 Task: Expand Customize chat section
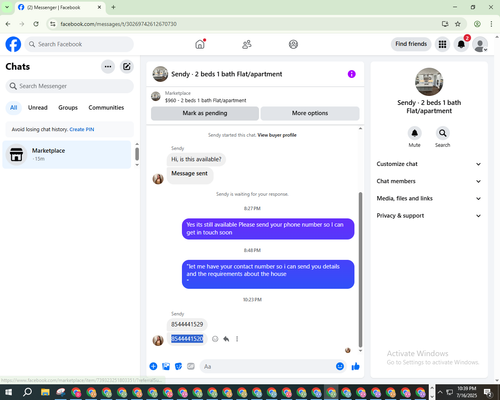coord(429,164)
